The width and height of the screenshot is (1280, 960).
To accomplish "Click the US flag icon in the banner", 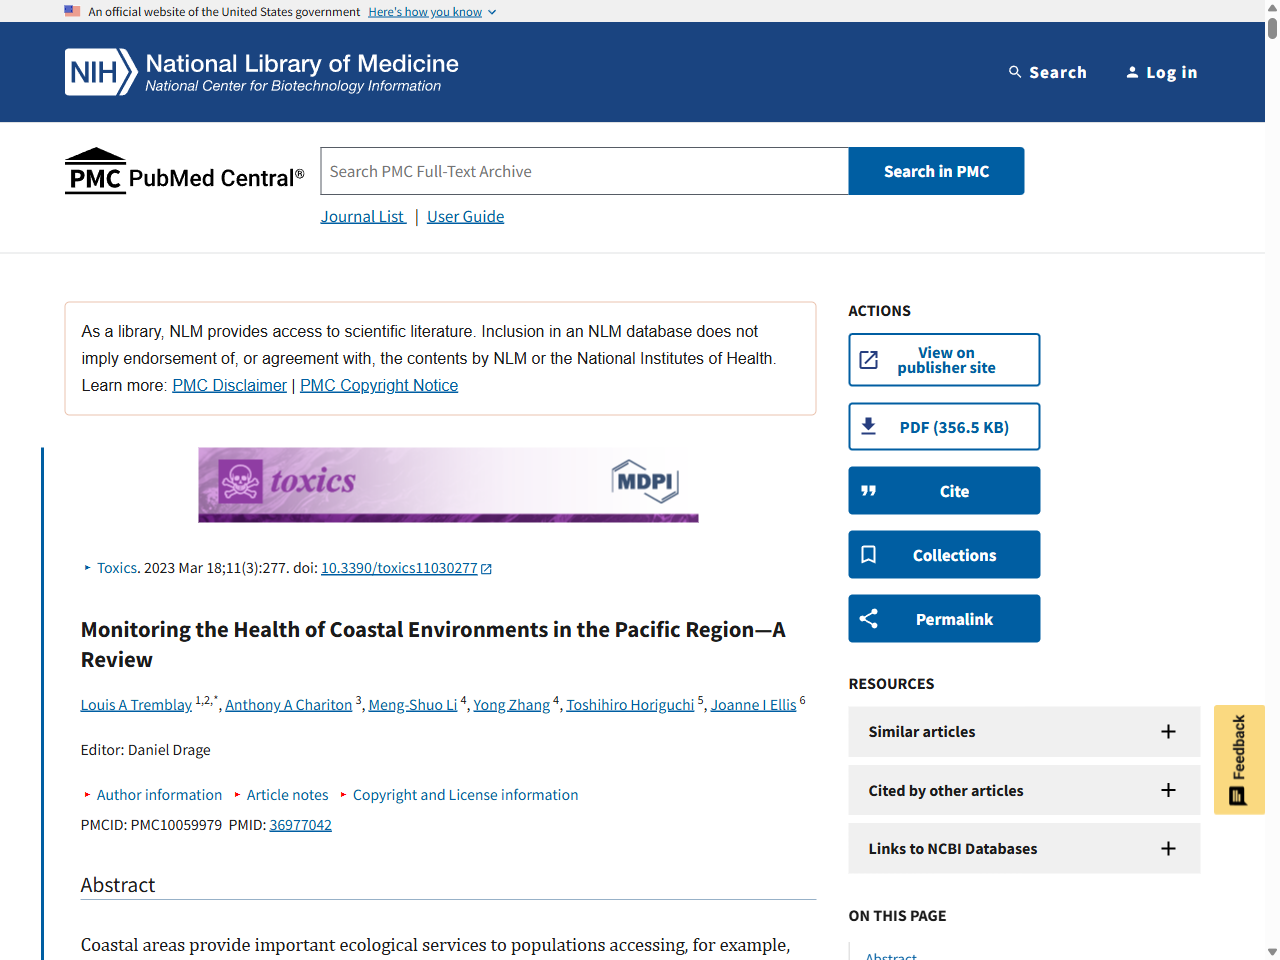I will 71,11.
